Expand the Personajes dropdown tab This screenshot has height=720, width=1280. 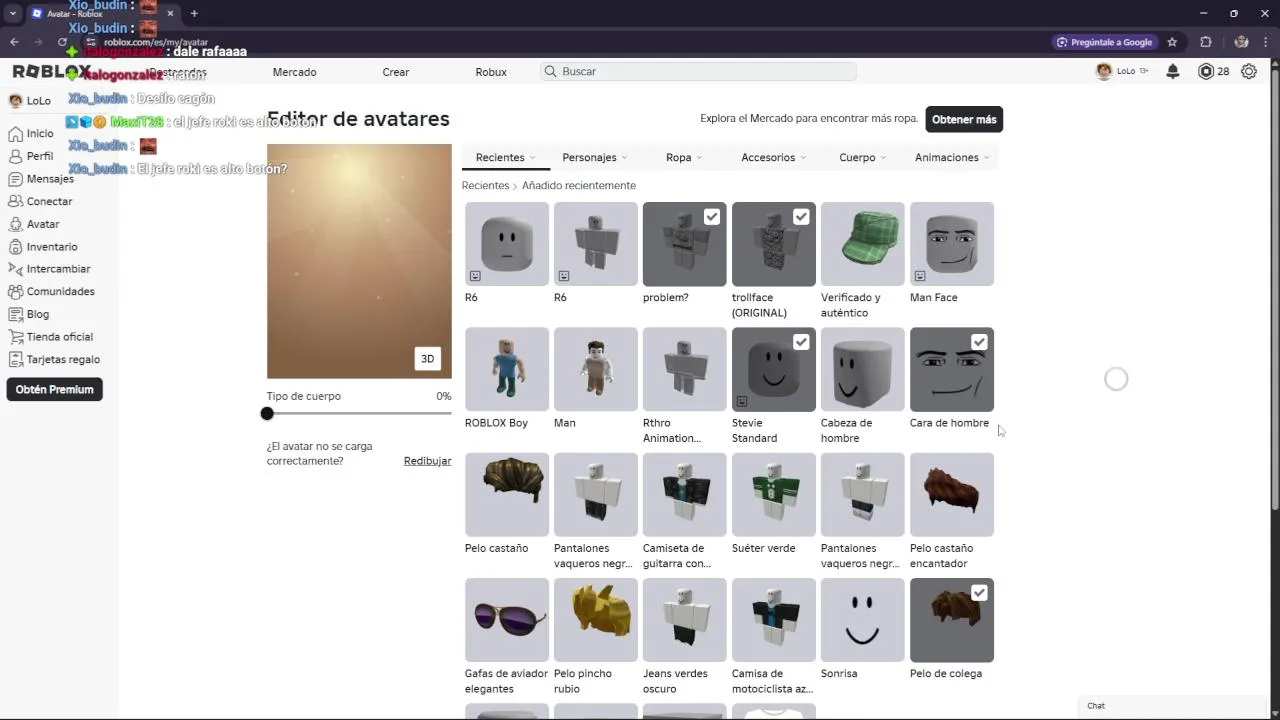594,158
